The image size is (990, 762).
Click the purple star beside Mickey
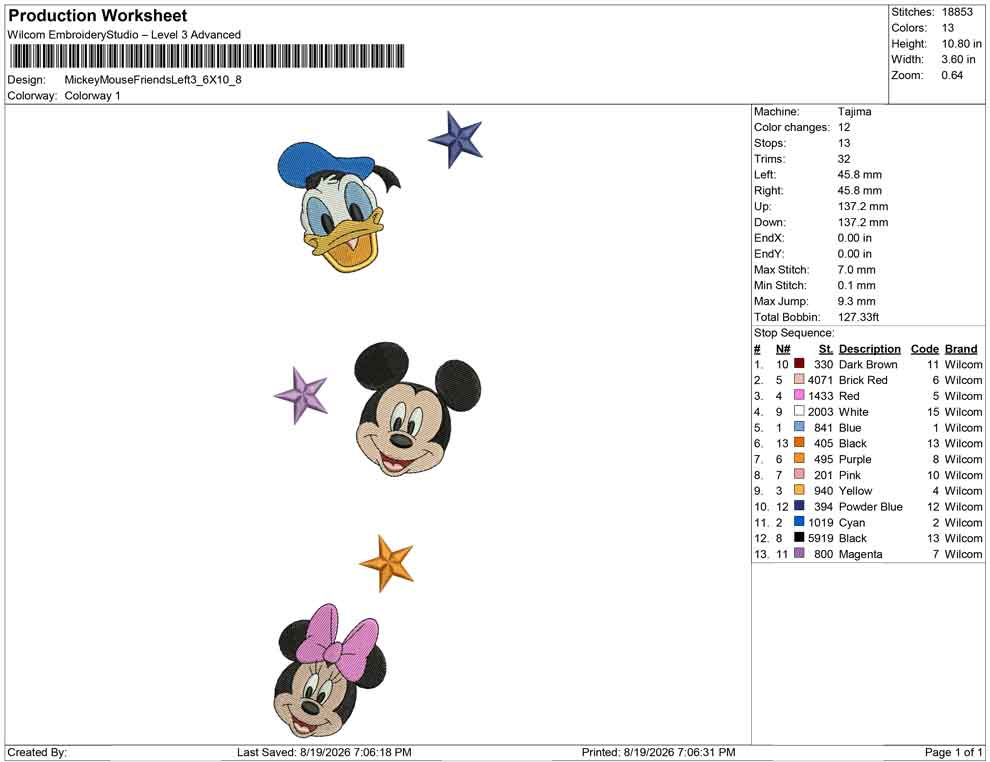(301, 395)
